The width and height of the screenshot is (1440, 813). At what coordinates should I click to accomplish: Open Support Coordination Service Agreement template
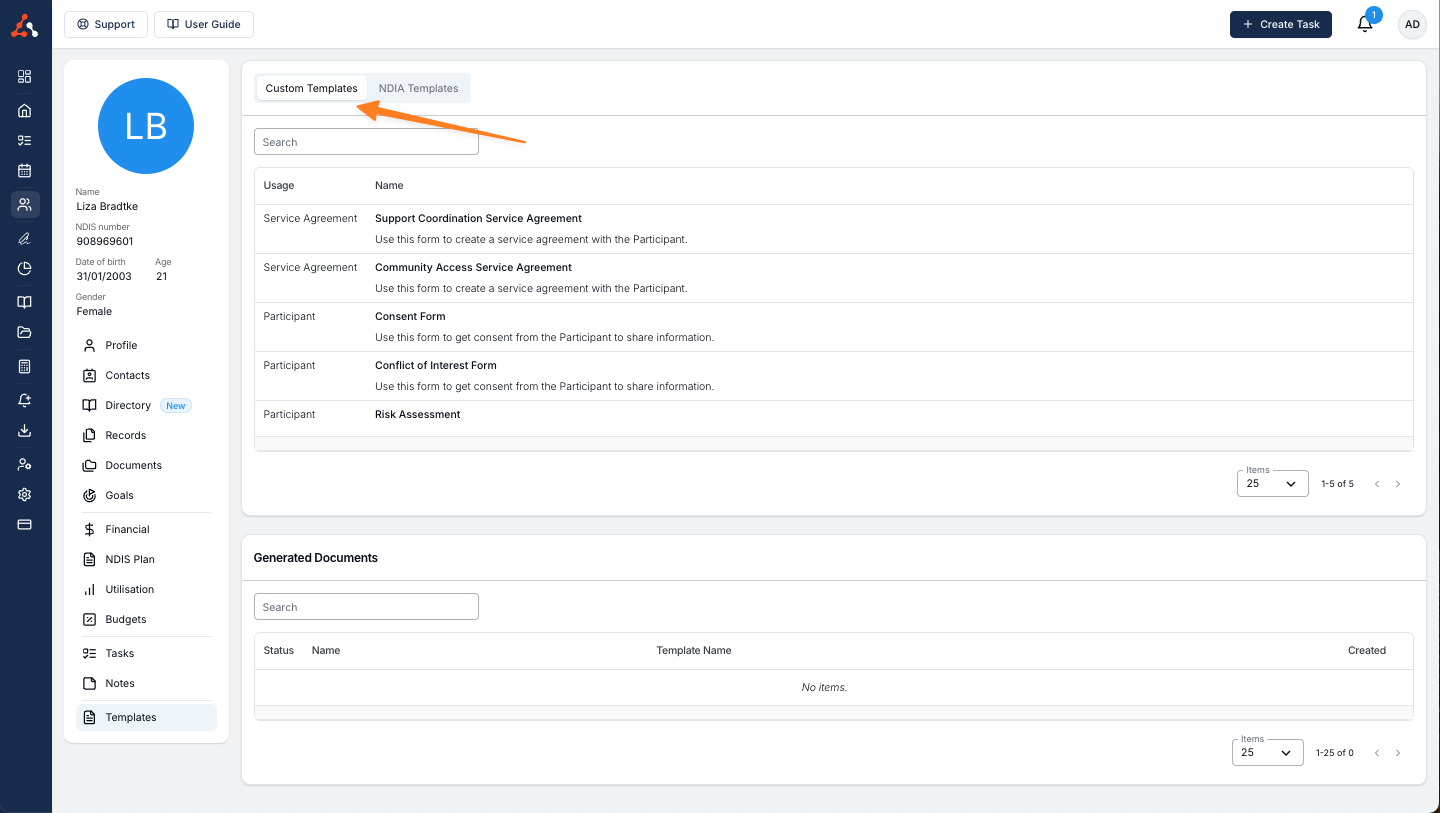(478, 218)
